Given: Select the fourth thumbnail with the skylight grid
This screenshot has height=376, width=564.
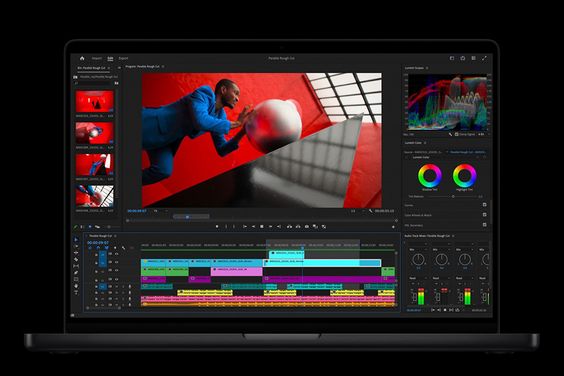Looking at the screenshot, I should [x=94, y=196].
